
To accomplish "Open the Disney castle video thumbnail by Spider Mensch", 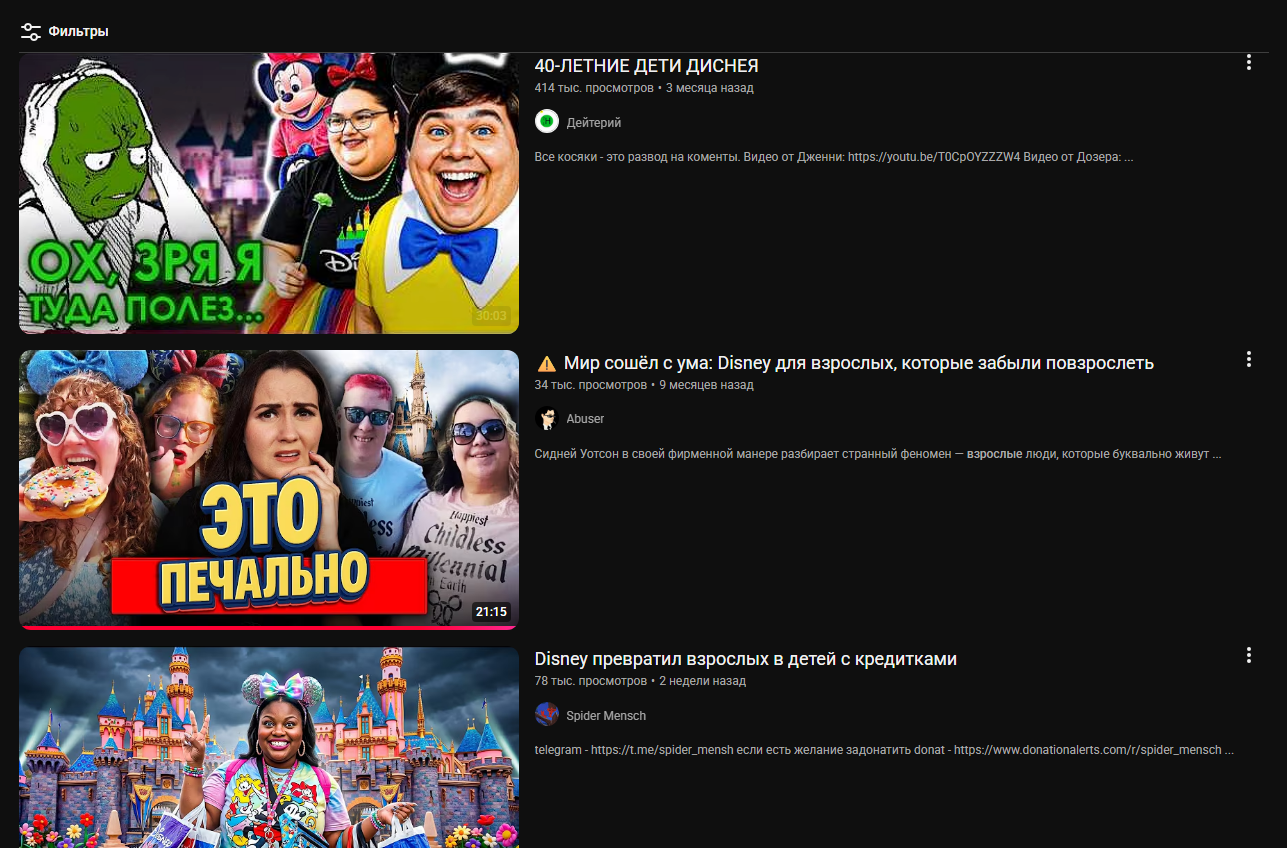I will pos(269,747).
